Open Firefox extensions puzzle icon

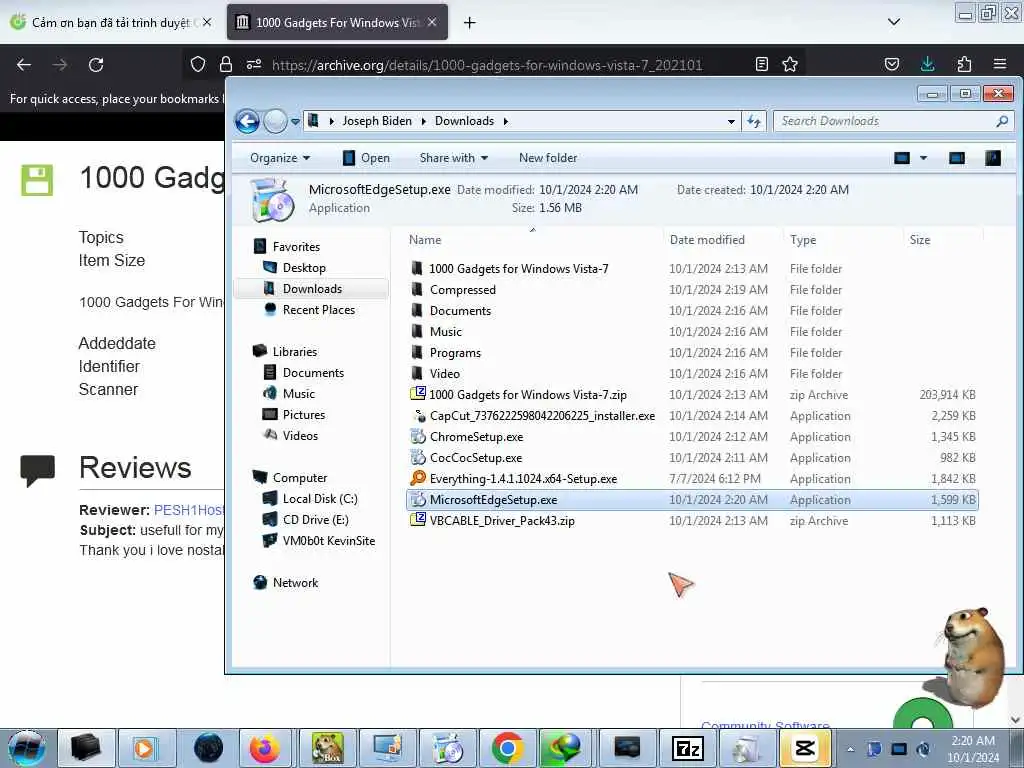(x=964, y=64)
